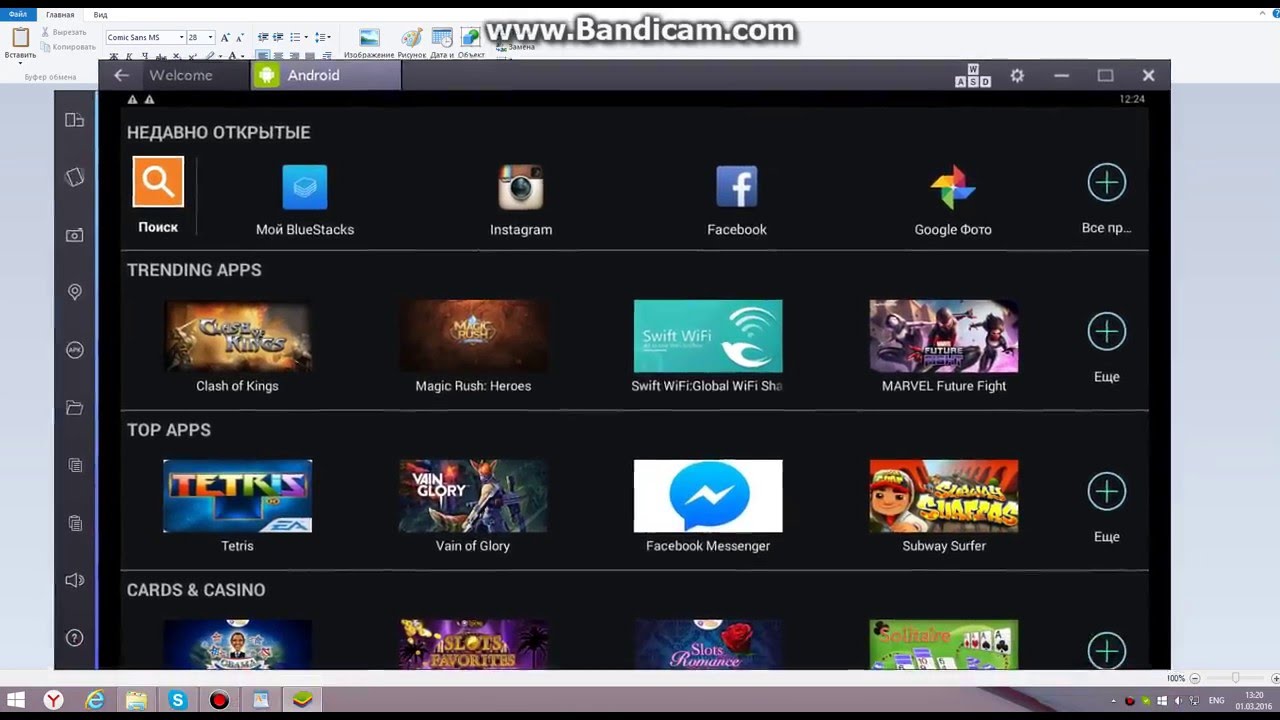
Task: Launch Мой BlueStacks app
Action: (x=305, y=187)
